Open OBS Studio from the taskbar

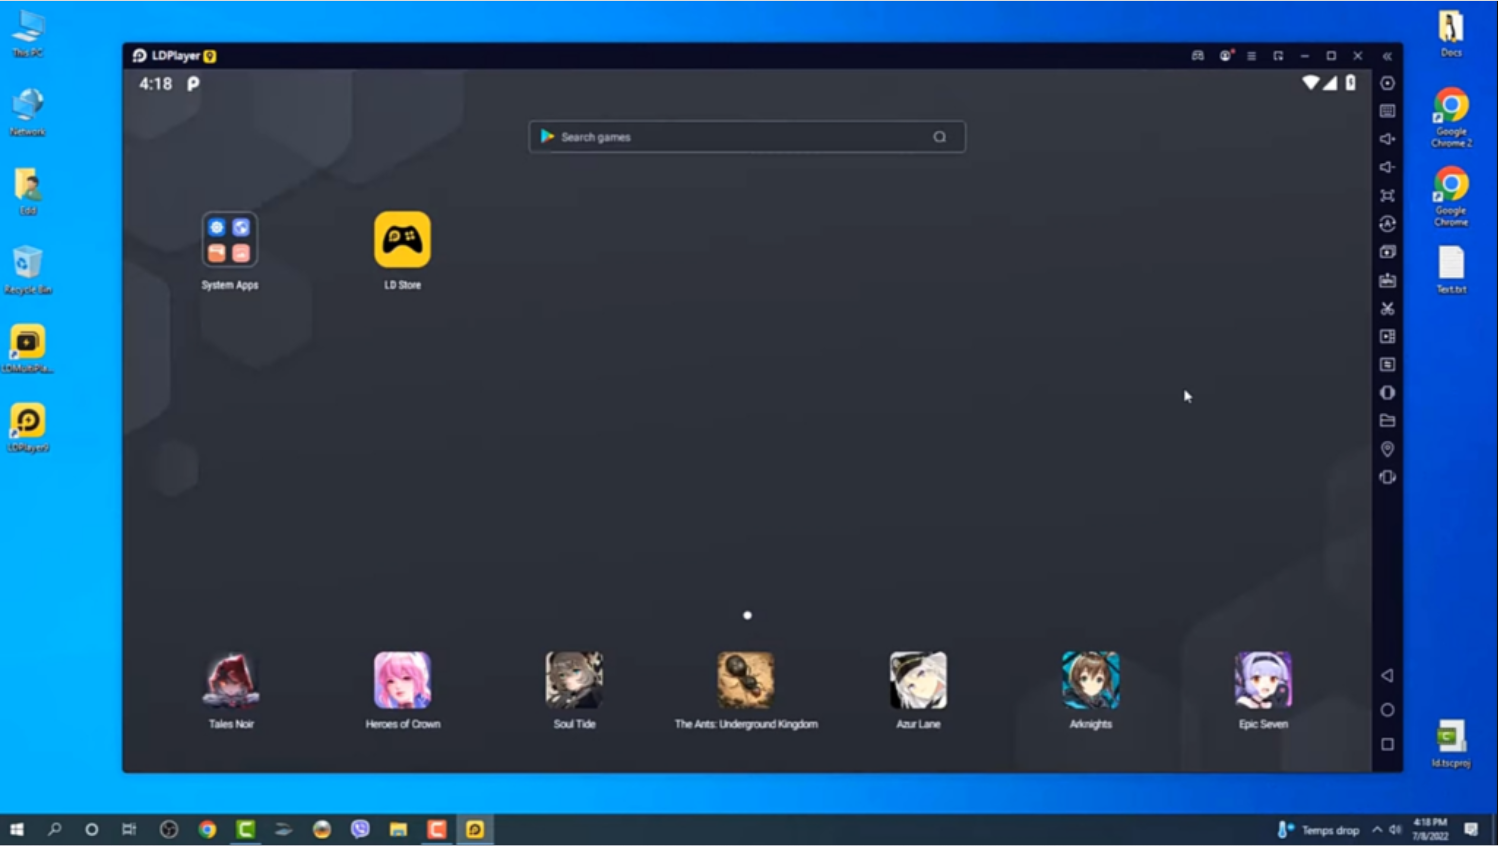169,829
